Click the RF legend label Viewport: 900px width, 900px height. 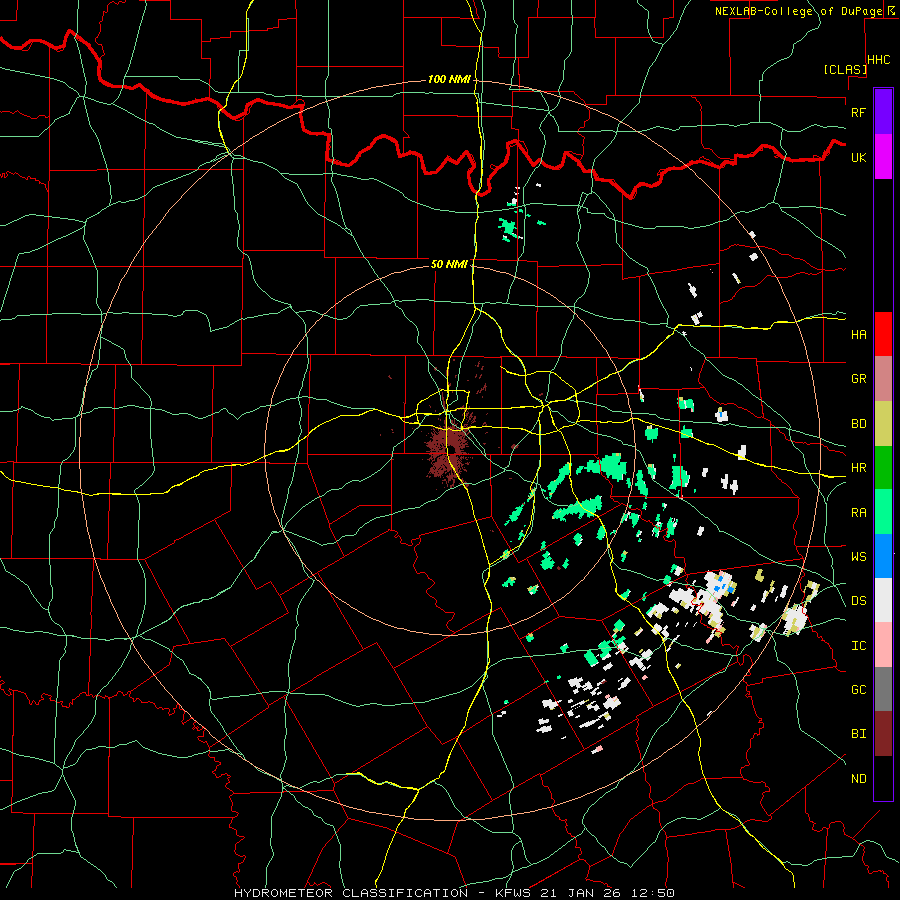(x=858, y=112)
